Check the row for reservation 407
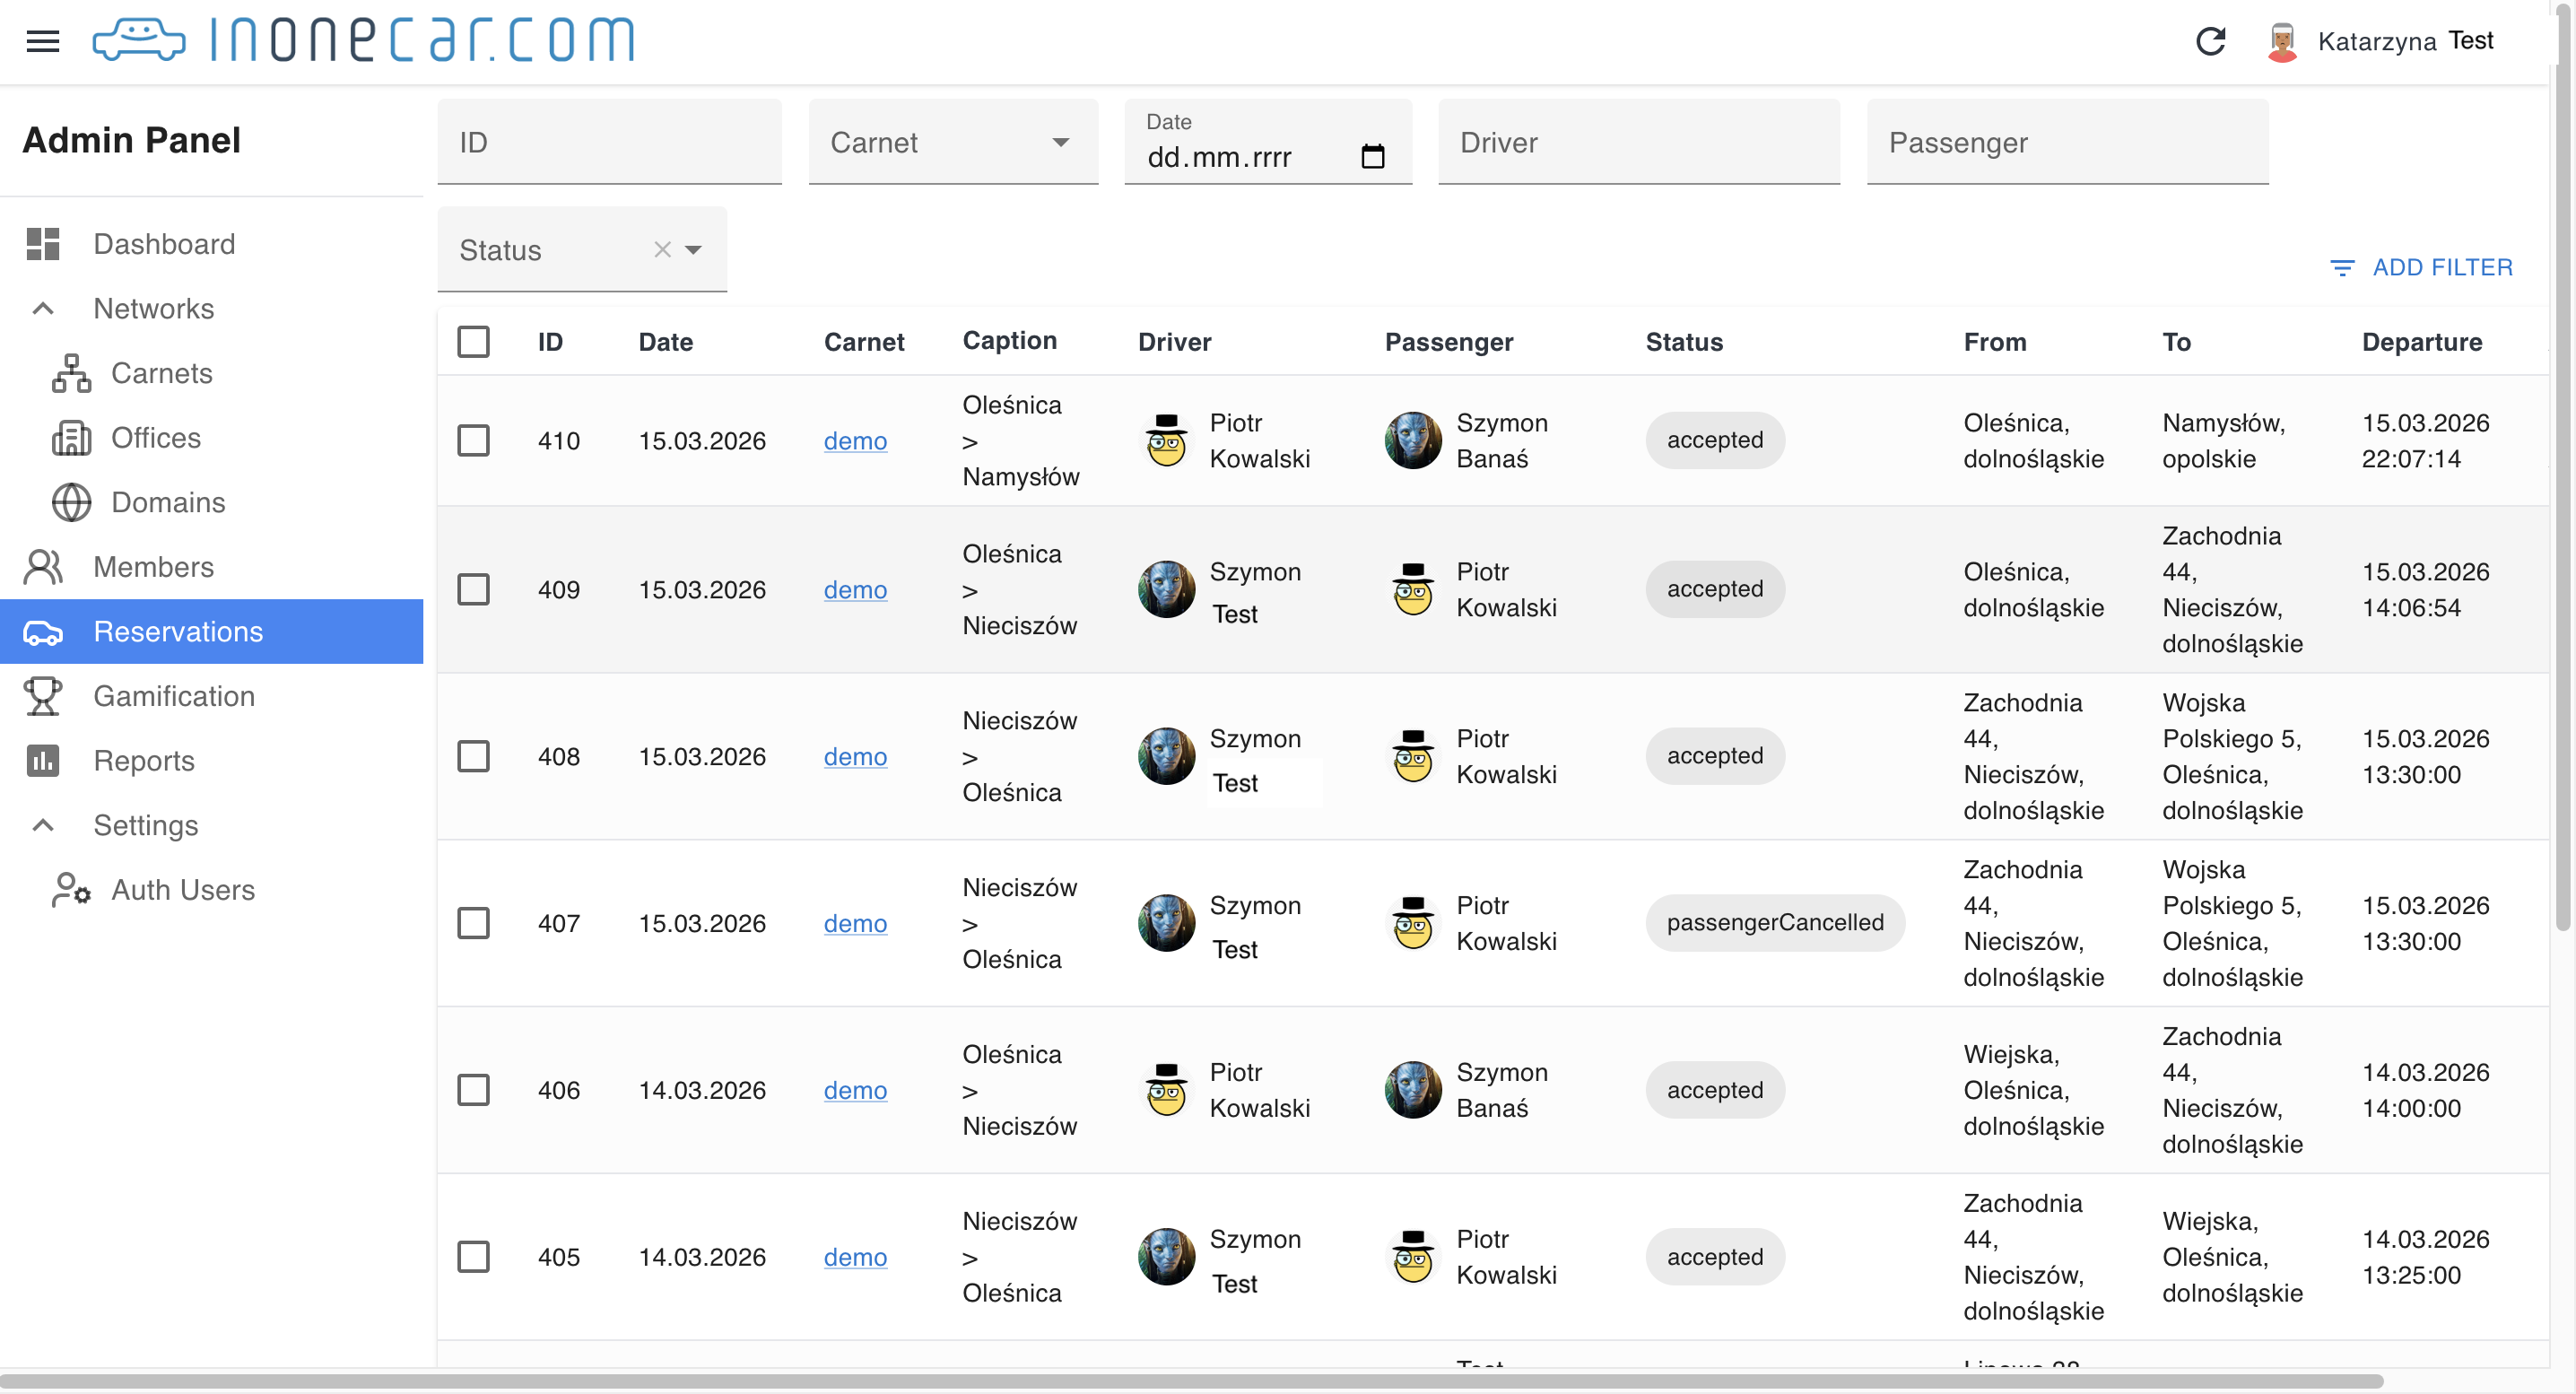 click(x=473, y=923)
